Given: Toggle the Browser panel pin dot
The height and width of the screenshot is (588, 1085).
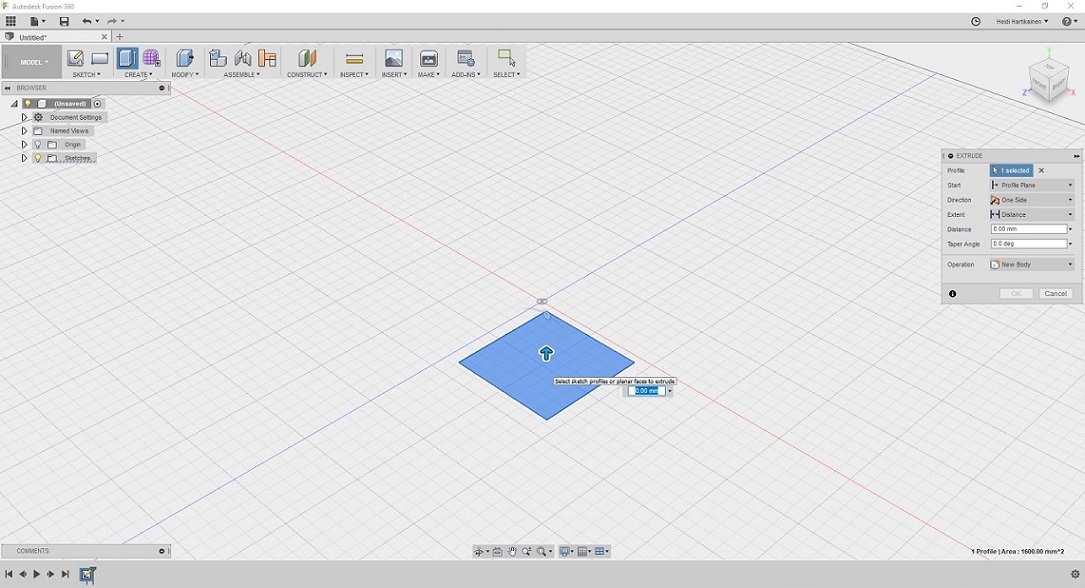Looking at the screenshot, I should [x=162, y=88].
